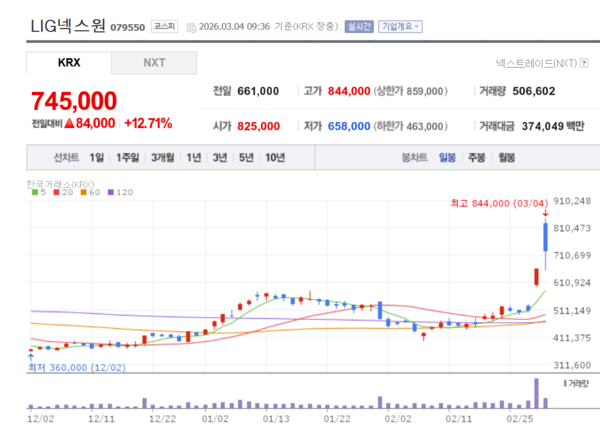
Task: Select the 10년 chart range
Action: [x=275, y=158]
